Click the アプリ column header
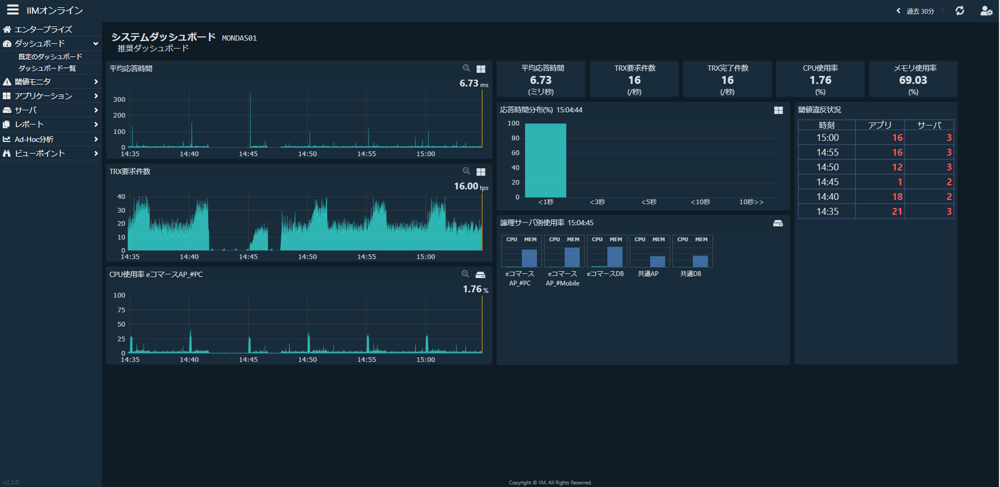This screenshot has height=487, width=1000. pyautogui.click(x=880, y=125)
